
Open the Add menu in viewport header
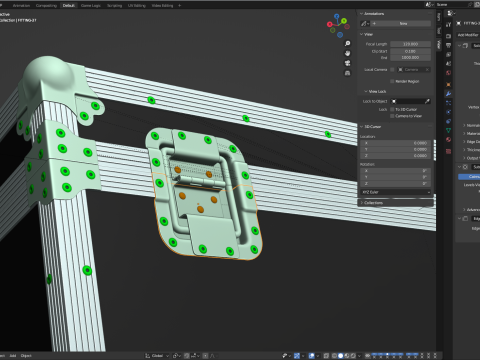click(x=13, y=356)
